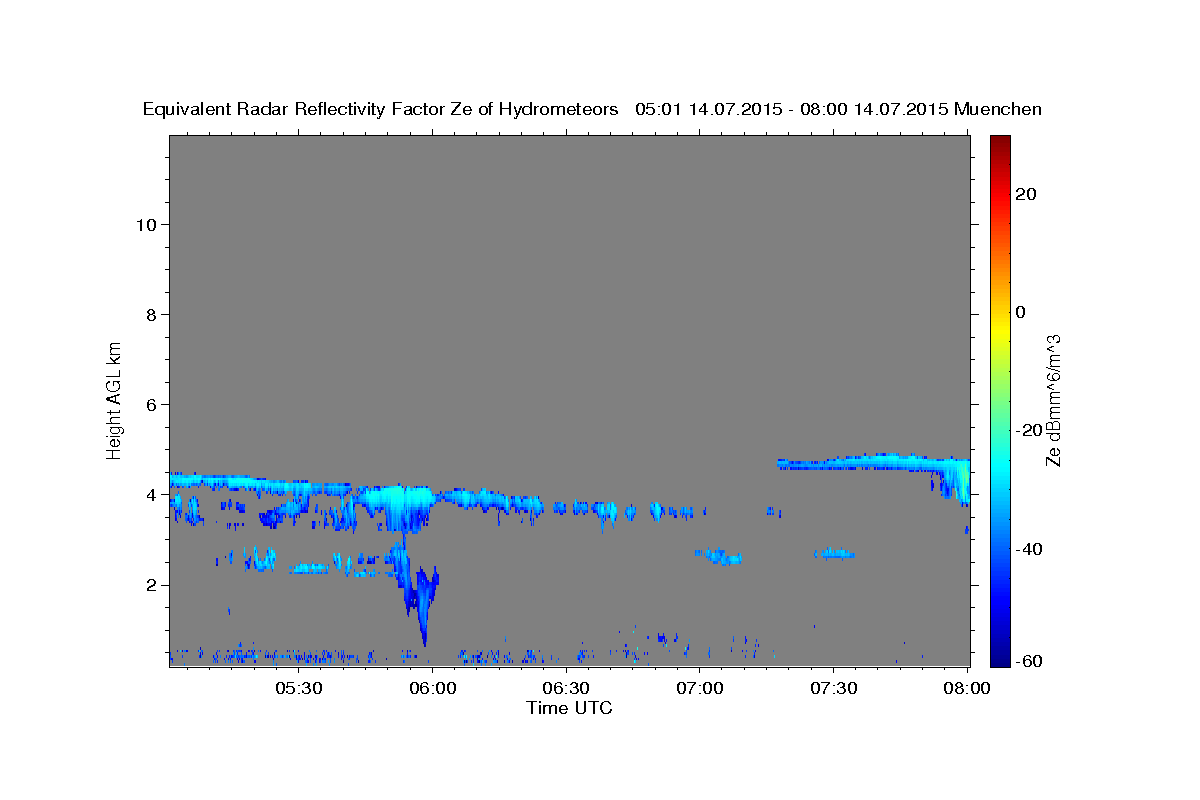Click the height axis label 8
1200x800 pixels.
point(151,314)
